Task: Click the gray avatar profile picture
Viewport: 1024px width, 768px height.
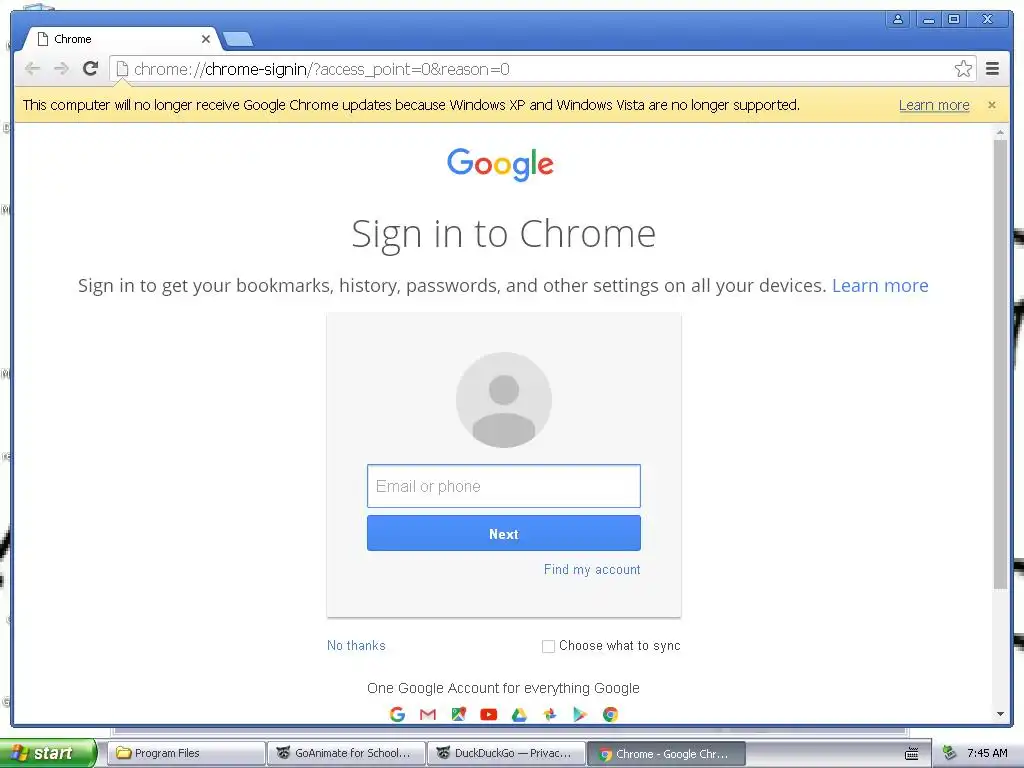Action: (504, 400)
